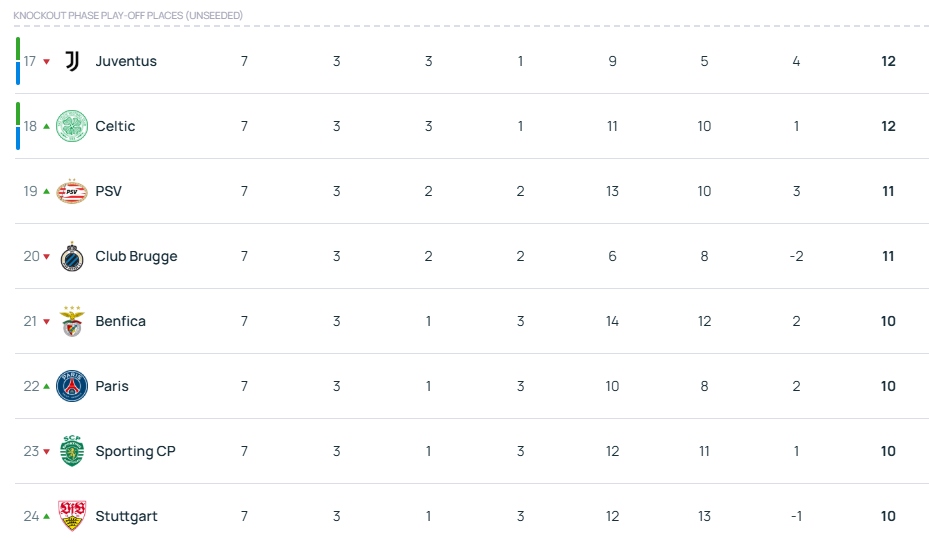Image resolution: width=929 pixels, height=542 pixels.
Task: Click the green up arrow beside Paris
Action: (46, 386)
